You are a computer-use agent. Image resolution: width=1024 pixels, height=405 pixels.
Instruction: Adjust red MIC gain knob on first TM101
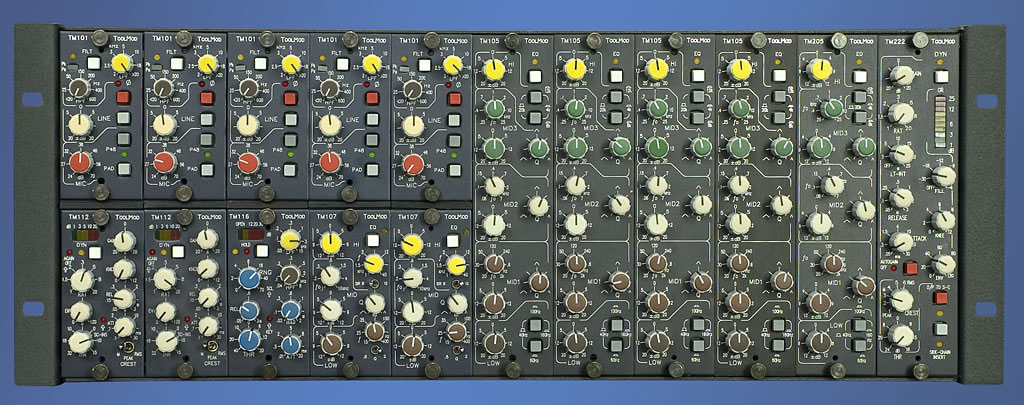(x=81, y=162)
